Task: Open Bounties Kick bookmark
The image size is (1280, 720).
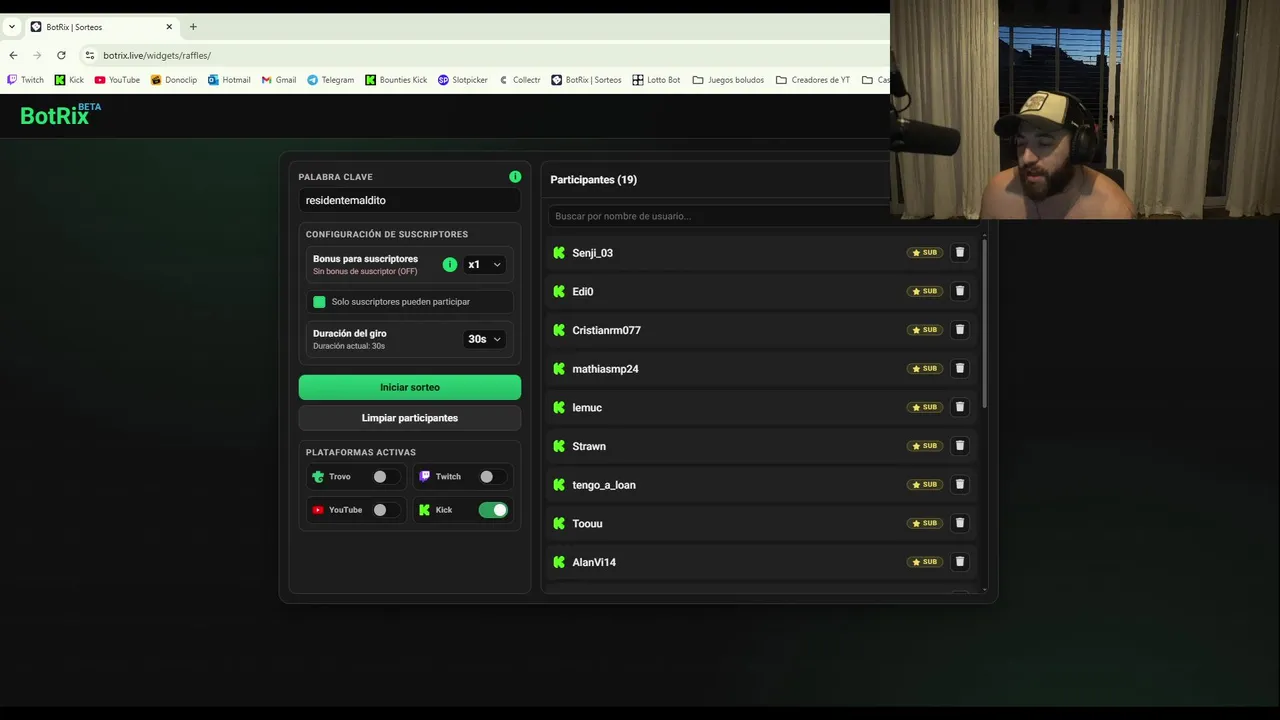Action: click(396, 80)
